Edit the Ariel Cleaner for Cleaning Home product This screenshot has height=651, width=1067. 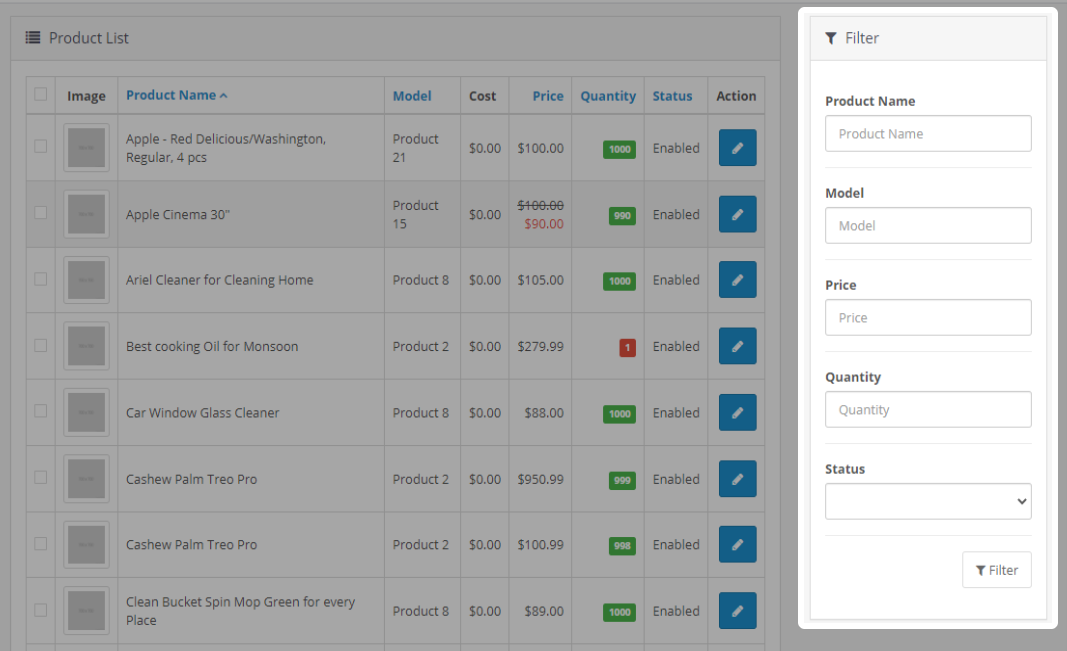tap(737, 280)
